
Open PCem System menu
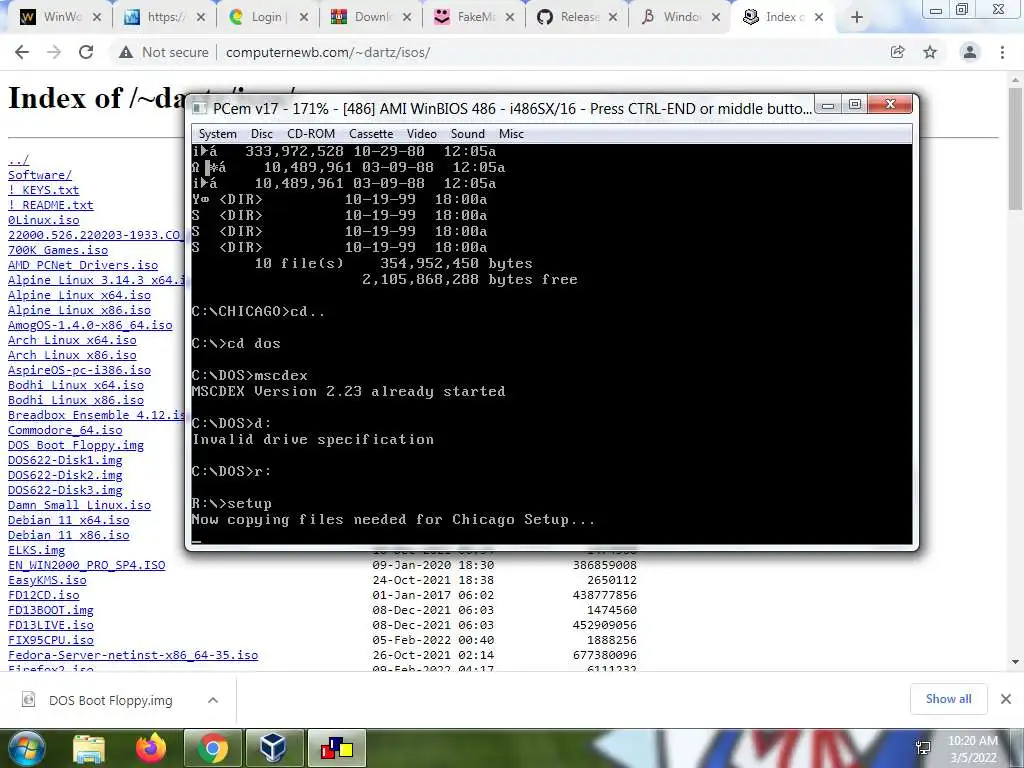pyautogui.click(x=217, y=134)
